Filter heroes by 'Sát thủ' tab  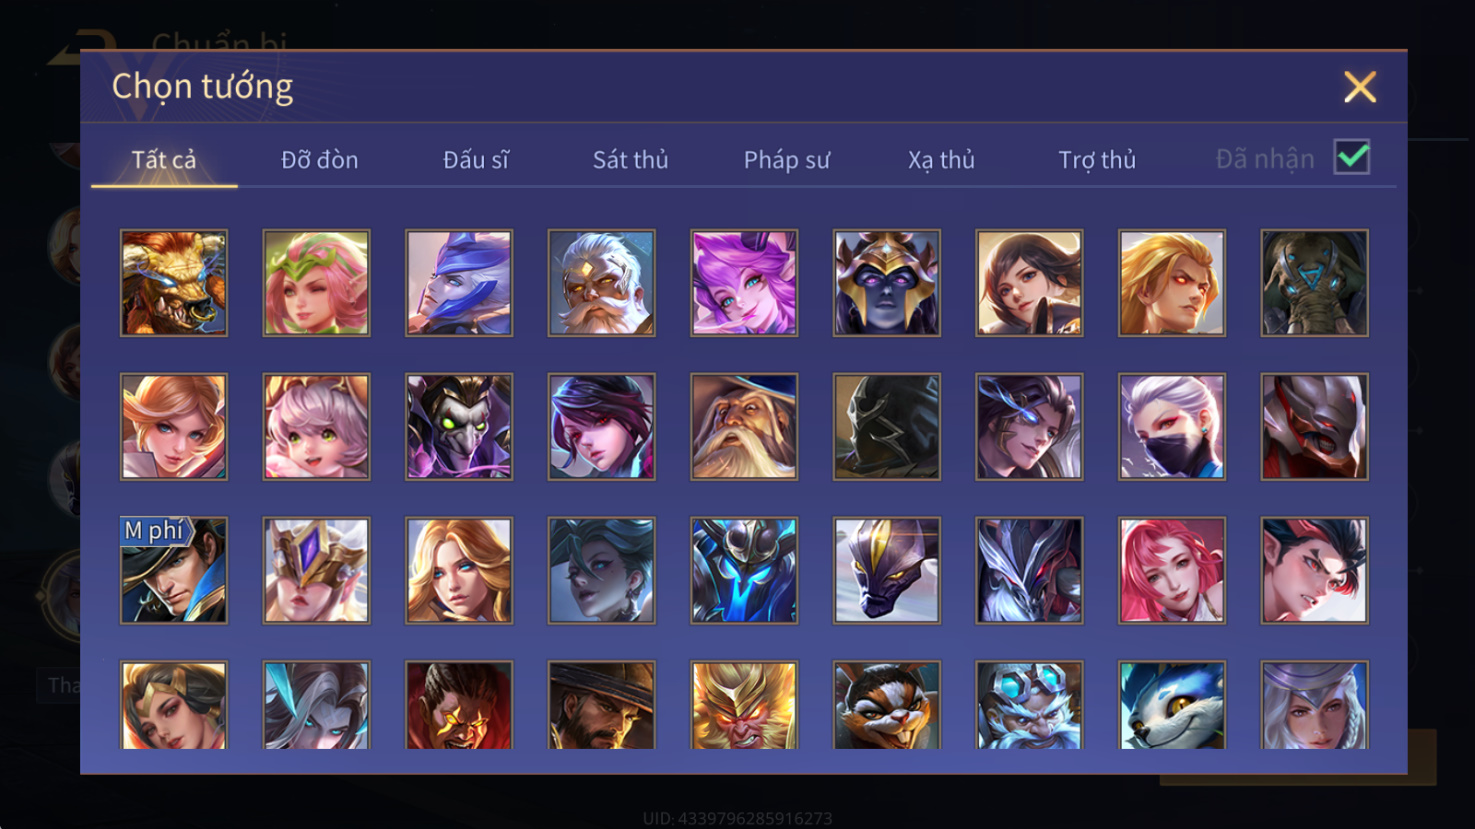tap(630, 160)
